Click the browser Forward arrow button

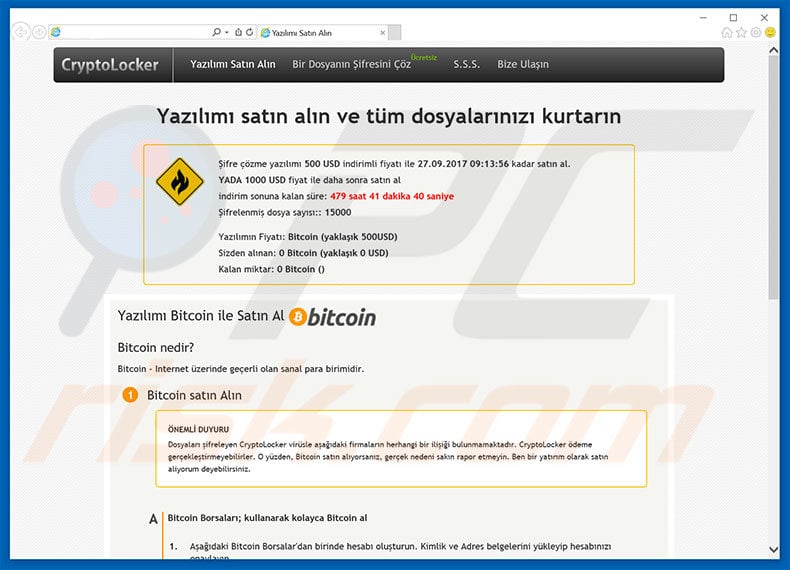[39, 32]
